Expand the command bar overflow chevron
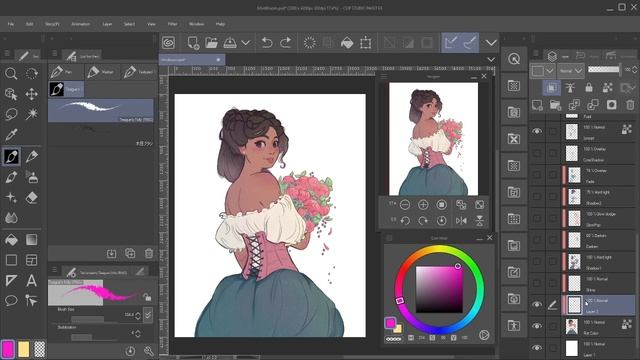This screenshot has width=640, height=360. click(491, 42)
